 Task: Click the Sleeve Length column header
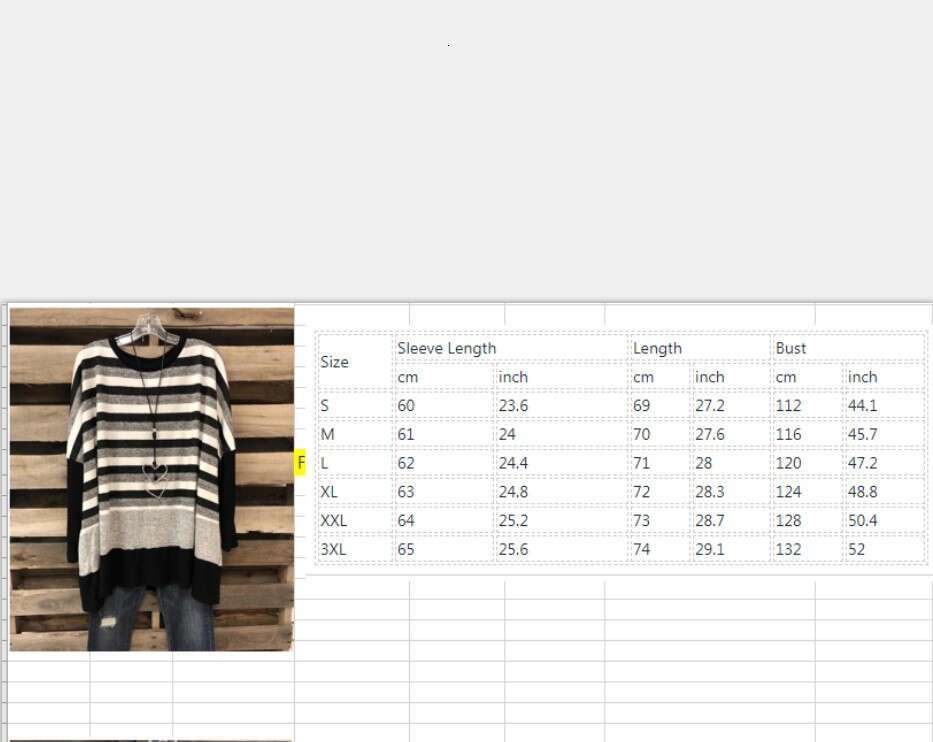click(x=447, y=348)
